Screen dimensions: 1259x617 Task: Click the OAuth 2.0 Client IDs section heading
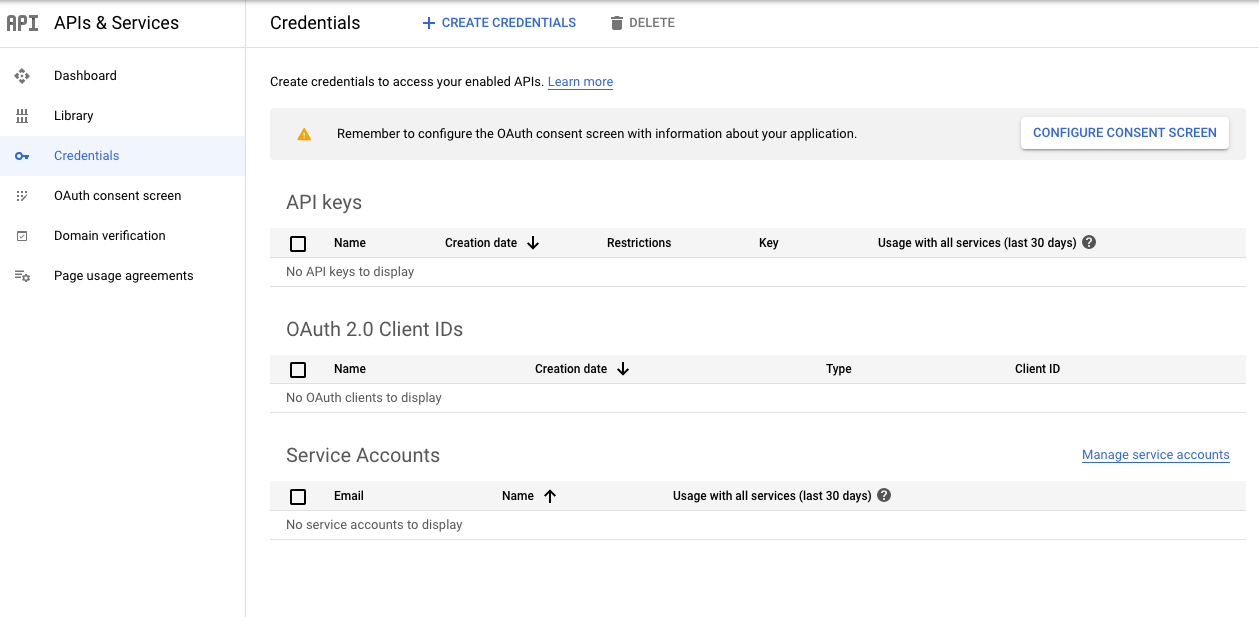[374, 329]
